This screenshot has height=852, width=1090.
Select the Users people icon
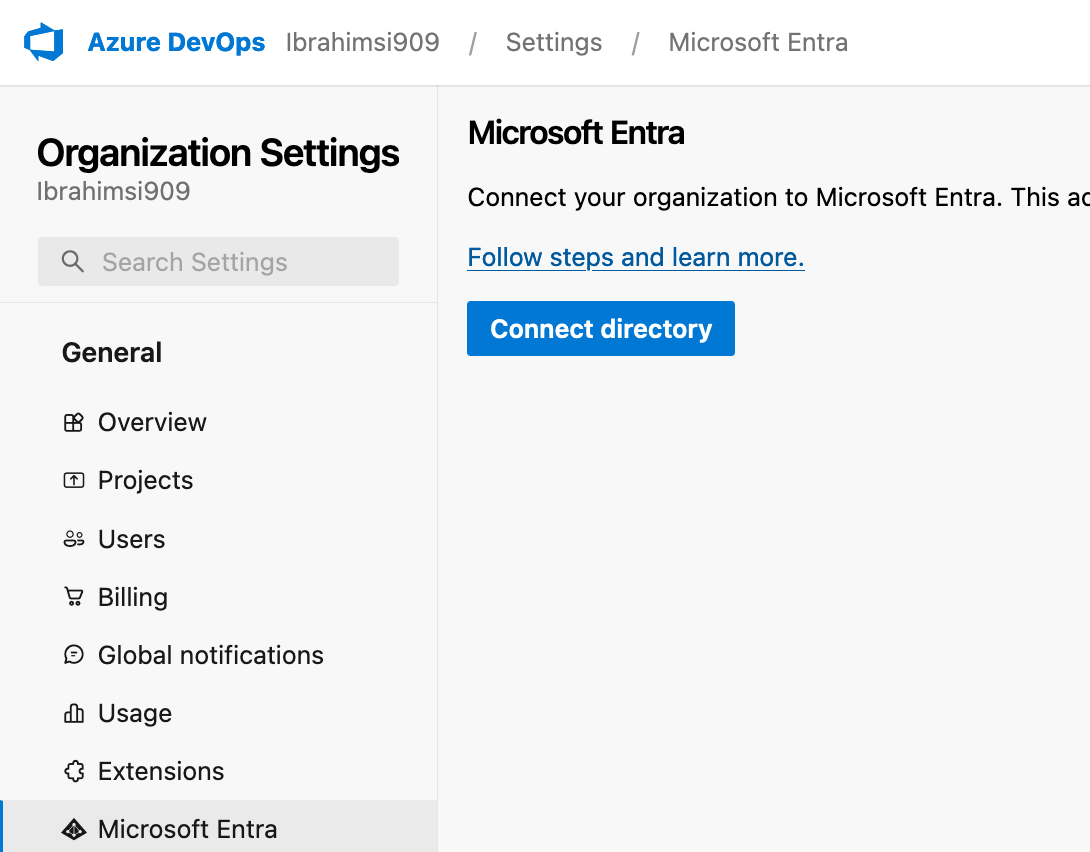point(73,538)
